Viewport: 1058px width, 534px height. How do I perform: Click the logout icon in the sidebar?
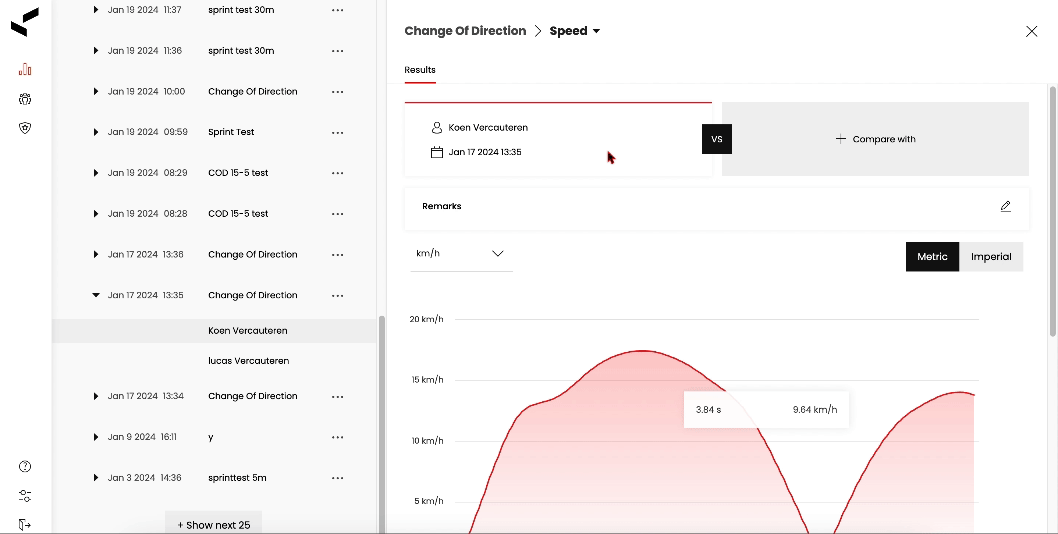pyautogui.click(x=25, y=525)
